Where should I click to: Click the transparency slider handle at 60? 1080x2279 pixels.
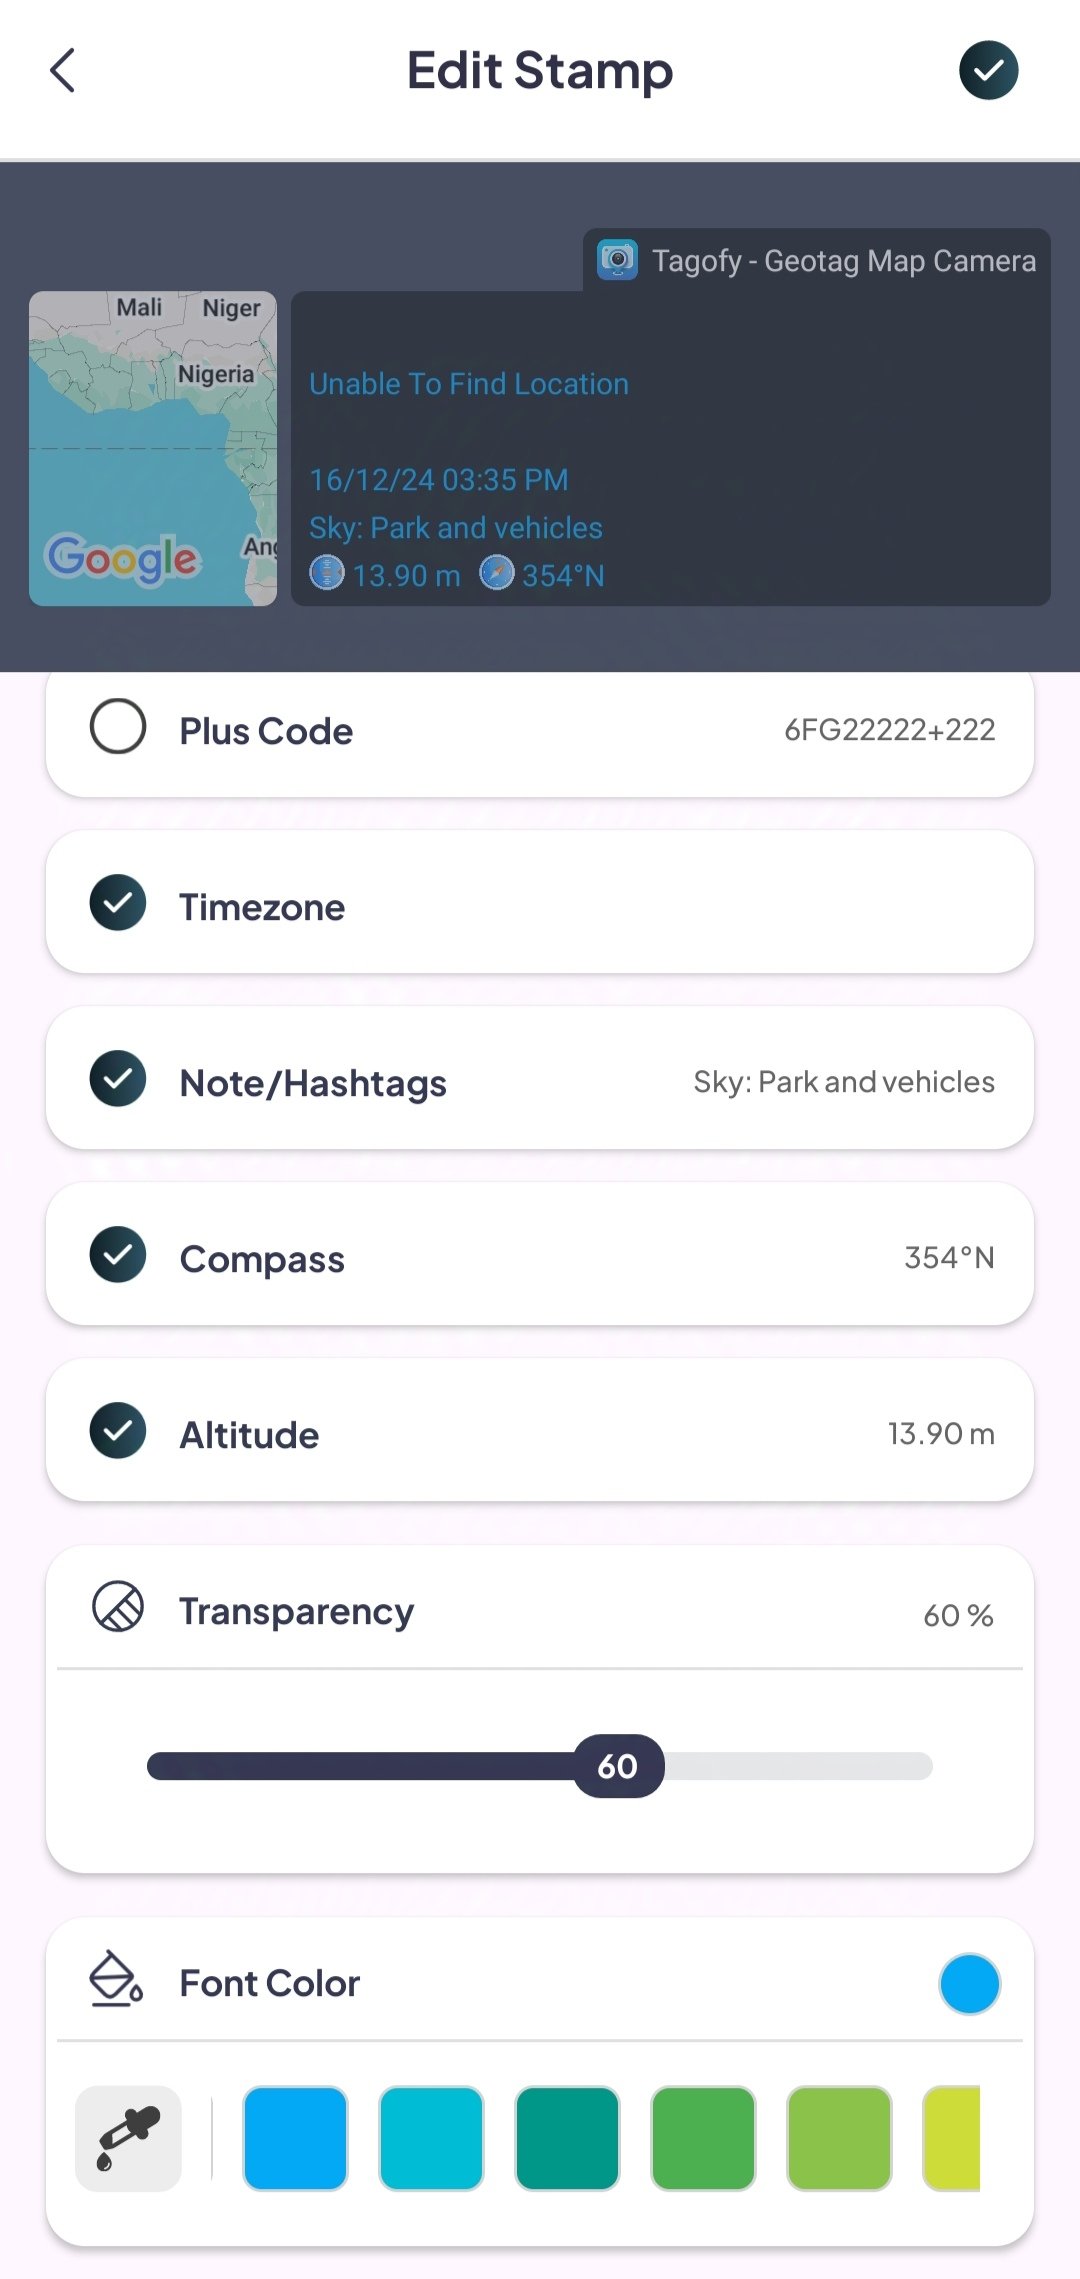point(618,1766)
